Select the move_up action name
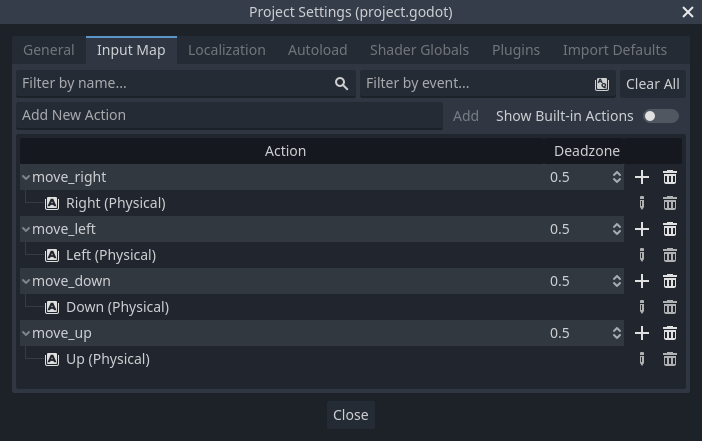 62,334
